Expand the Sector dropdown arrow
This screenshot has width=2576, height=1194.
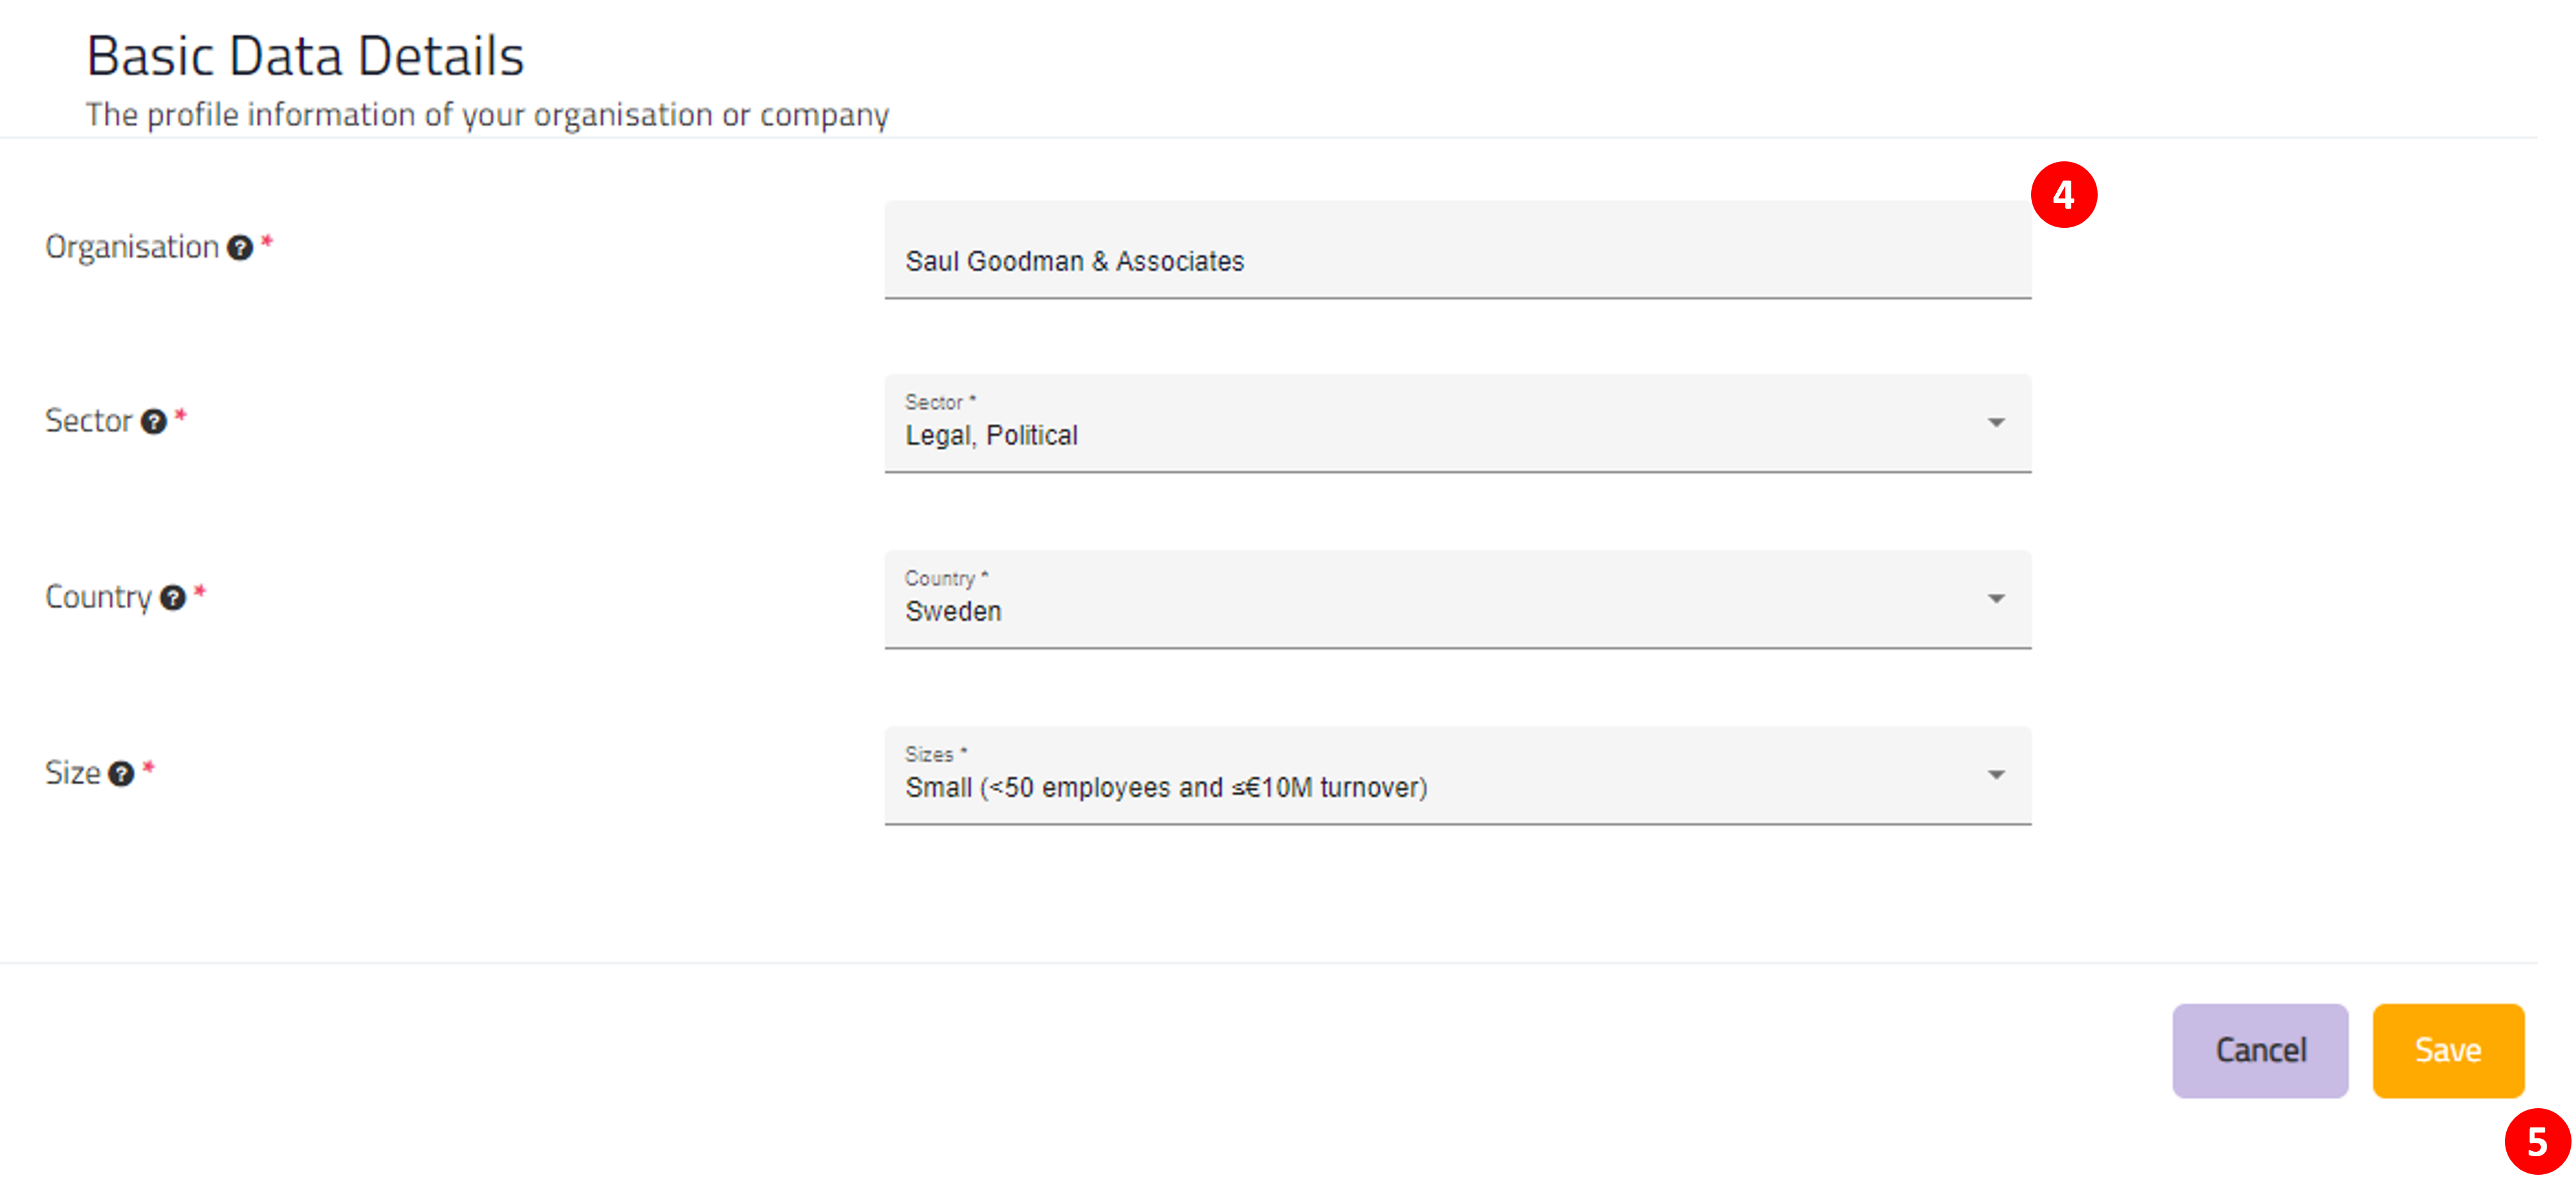tap(1996, 423)
